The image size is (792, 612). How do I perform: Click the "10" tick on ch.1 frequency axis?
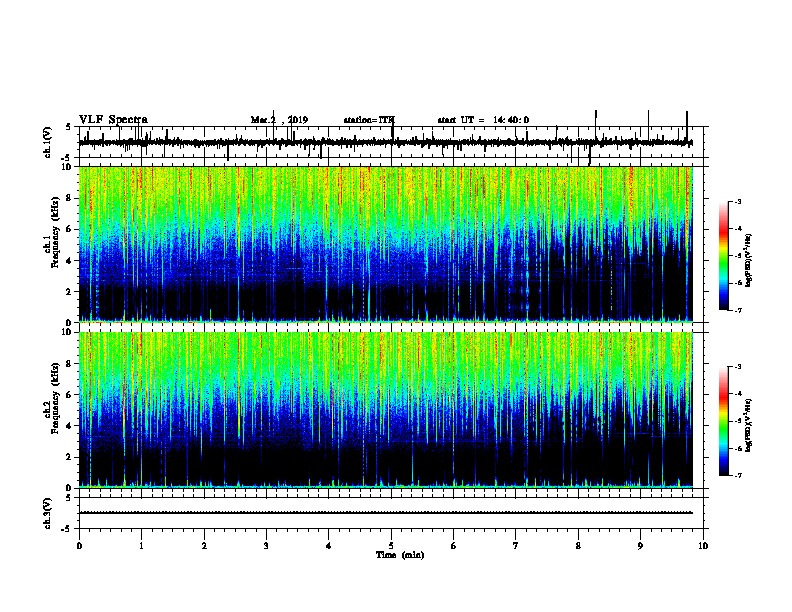click(67, 167)
